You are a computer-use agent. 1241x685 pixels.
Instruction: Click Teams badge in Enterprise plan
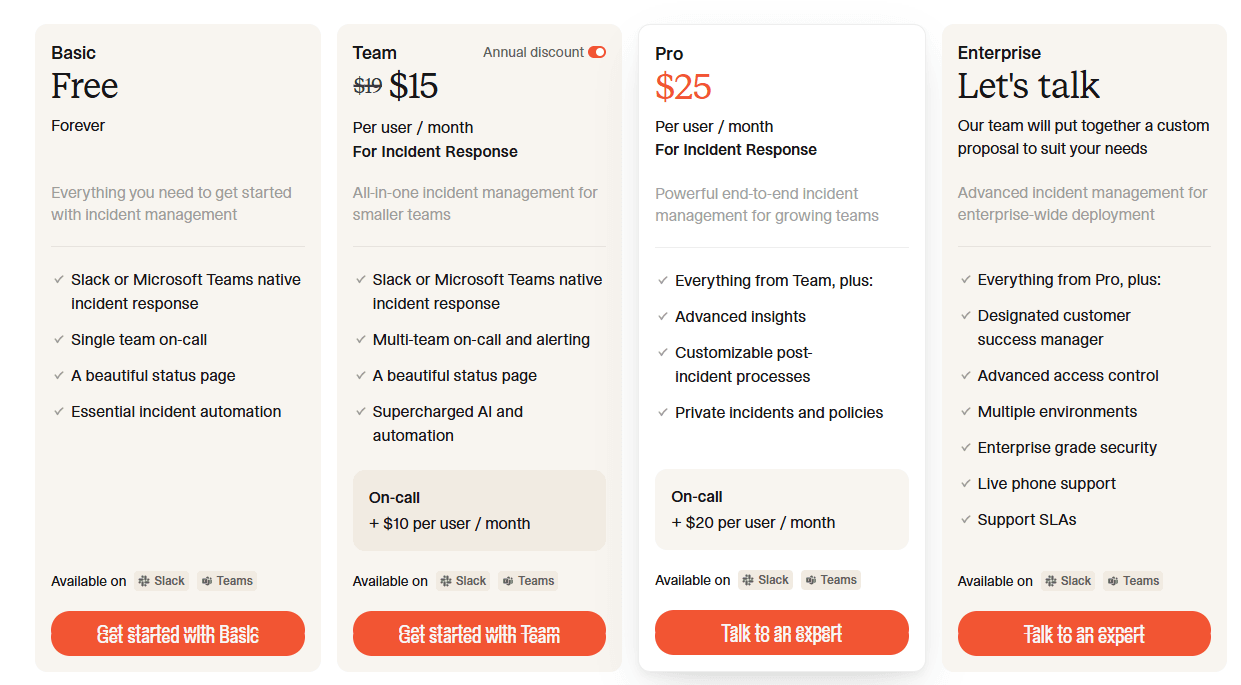click(1133, 581)
